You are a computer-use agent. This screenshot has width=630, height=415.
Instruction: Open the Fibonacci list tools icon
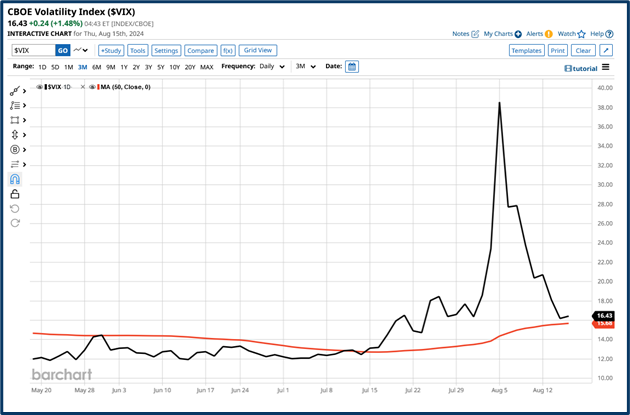[x=14, y=106]
